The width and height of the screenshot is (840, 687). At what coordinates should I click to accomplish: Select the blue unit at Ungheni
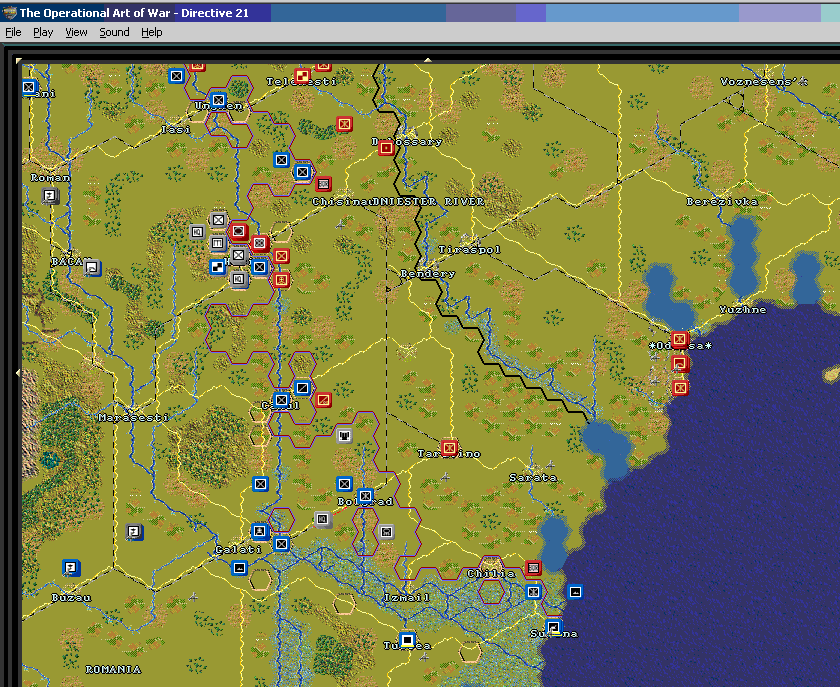point(218,100)
